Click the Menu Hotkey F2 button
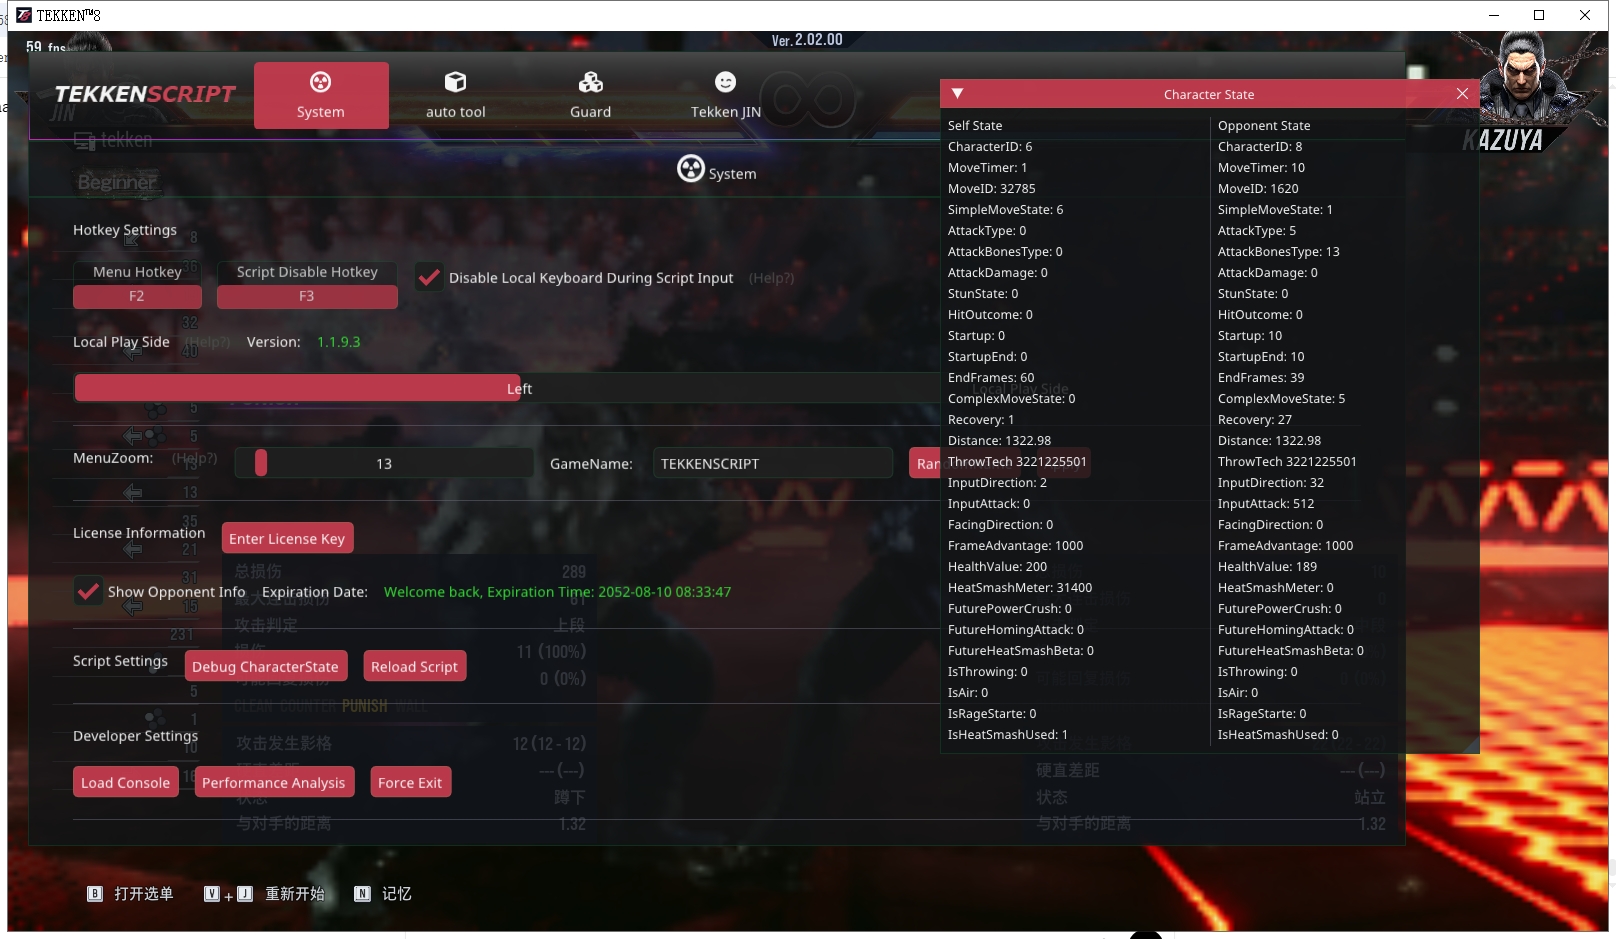Screen dimensions: 1616x939 click(137, 296)
